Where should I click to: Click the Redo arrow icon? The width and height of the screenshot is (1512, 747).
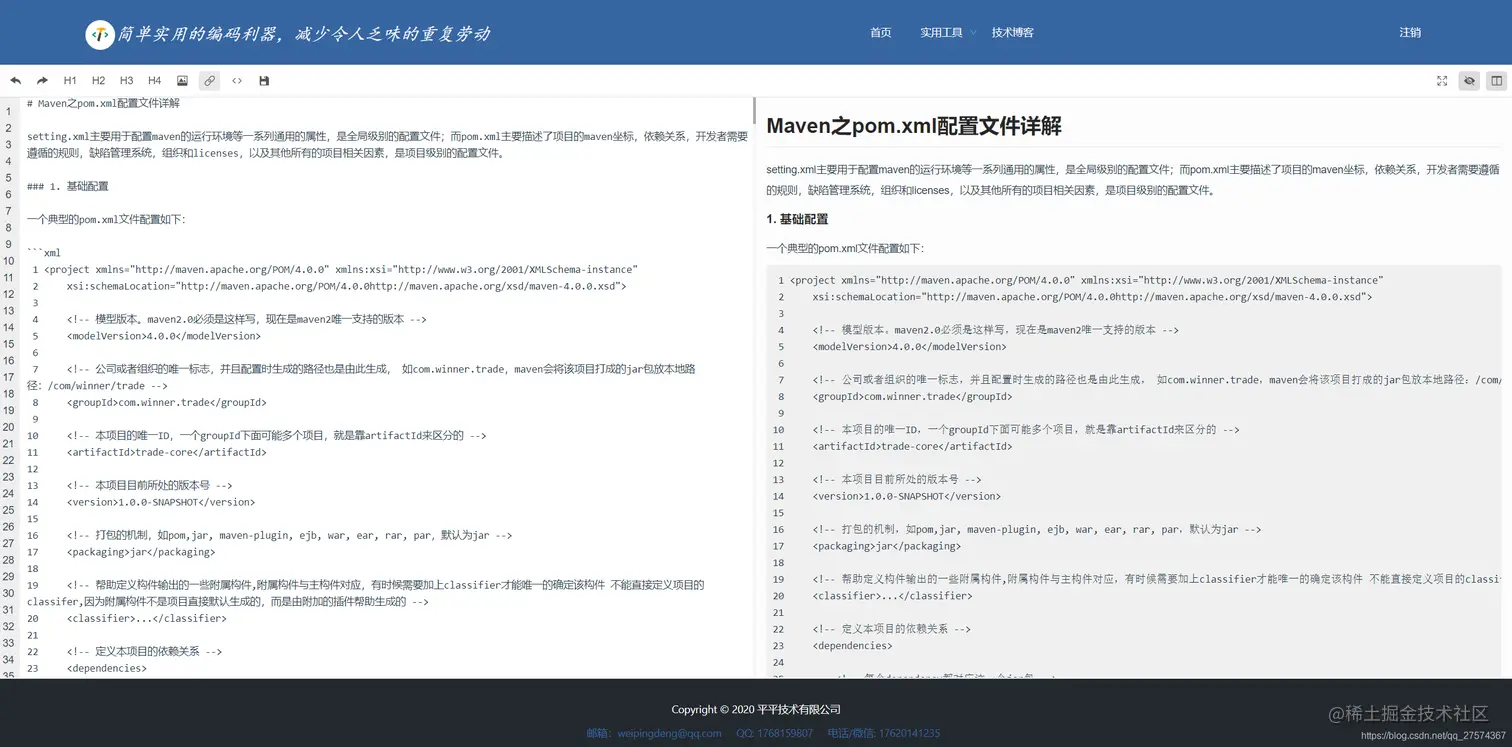(x=41, y=80)
